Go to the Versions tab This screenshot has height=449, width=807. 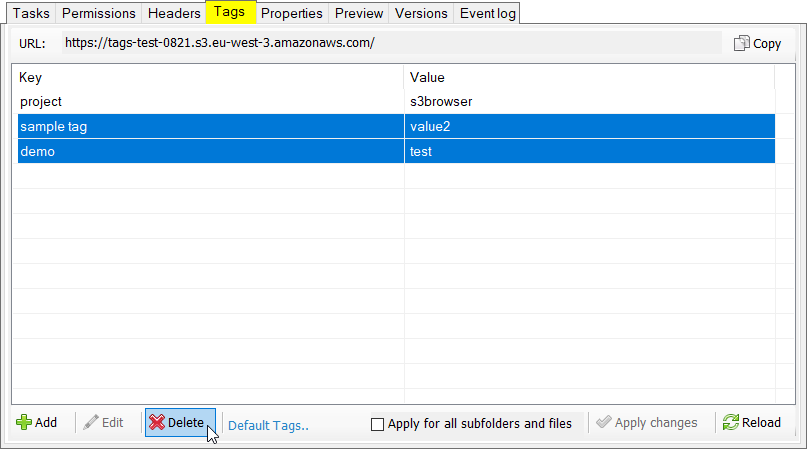pyautogui.click(x=421, y=13)
